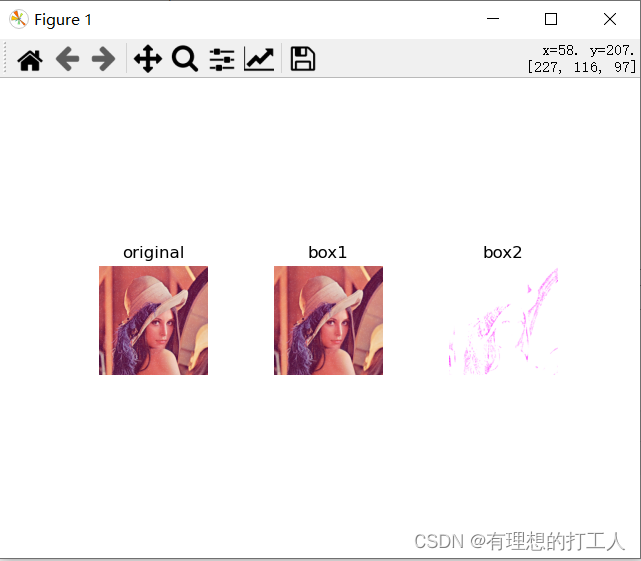Minimize the Figure 1 window
The image size is (641, 561).
click(493, 19)
